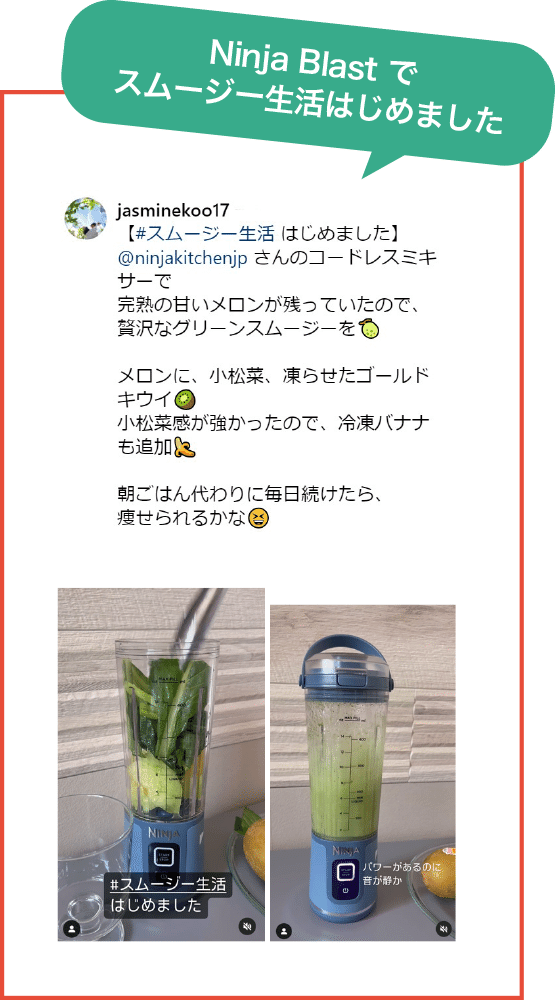The width and height of the screenshot is (555, 1000).
Task: Click the kiwi emoji in caption
Action: click(x=184, y=399)
